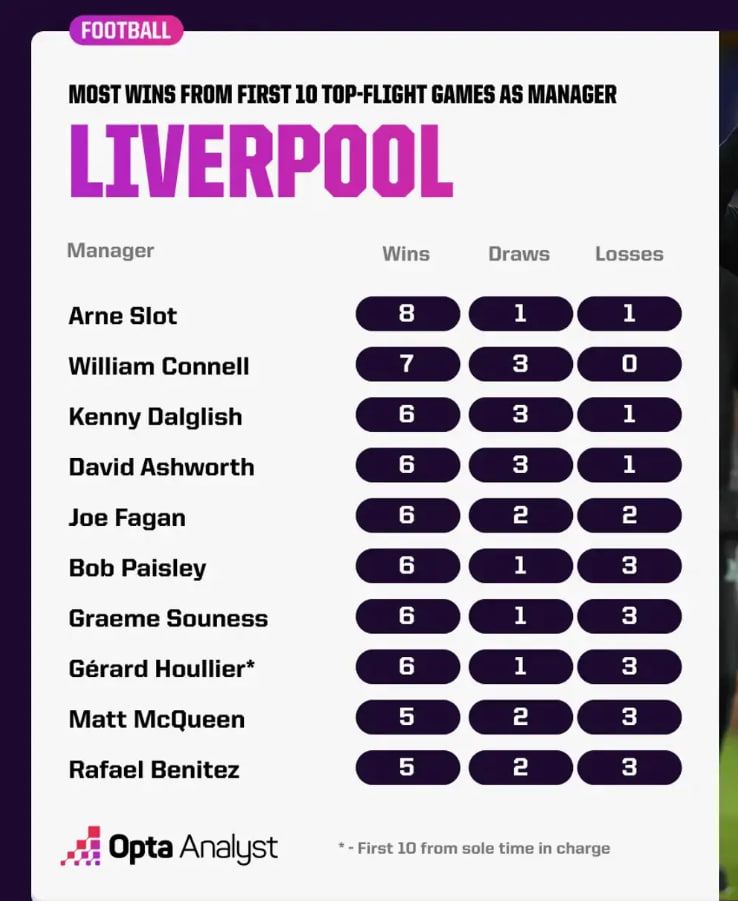Image resolution: width=738 pixels, height=901 pixels.
Task: Click Matt McQueen's wins pill showing 5
Action: pos(408,717)
